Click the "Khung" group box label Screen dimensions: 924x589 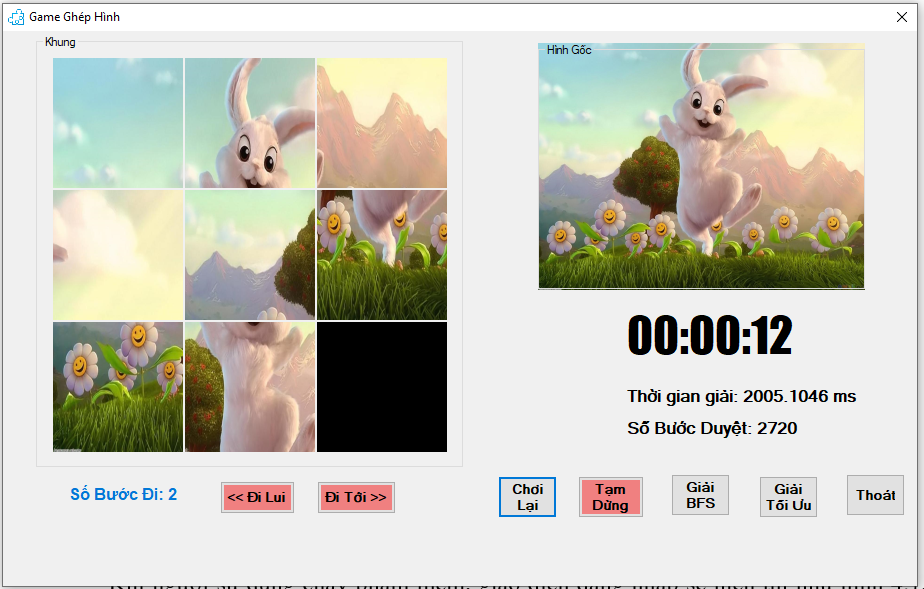[x=60, y=42]
